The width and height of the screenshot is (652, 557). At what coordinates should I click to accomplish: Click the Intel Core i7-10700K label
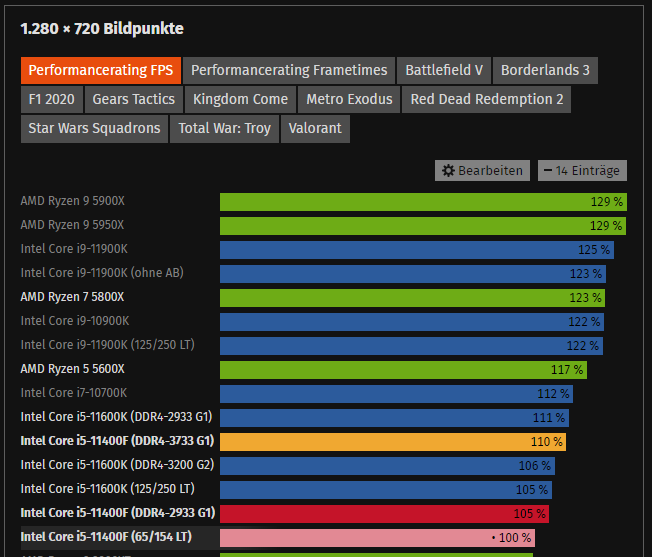click(74, 393)
